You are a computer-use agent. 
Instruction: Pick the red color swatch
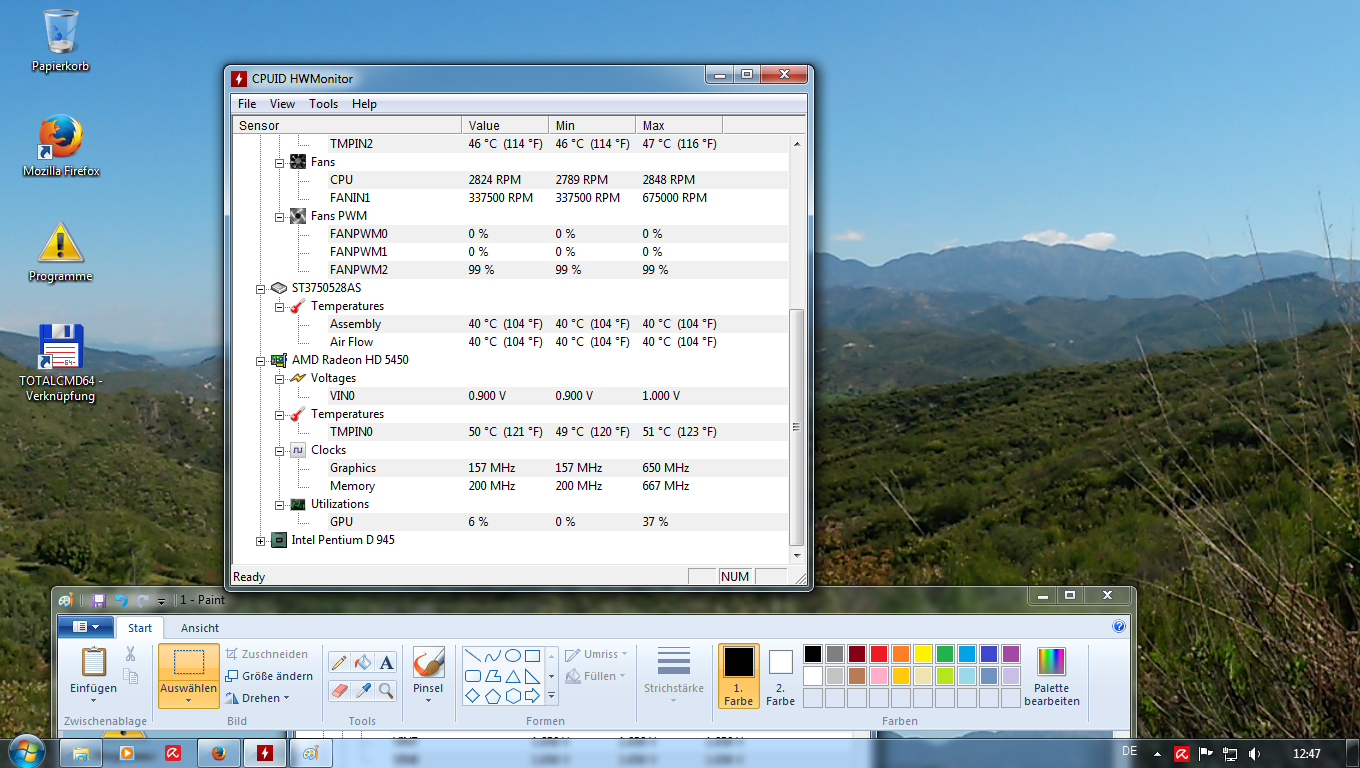click(x=879, y=654)
